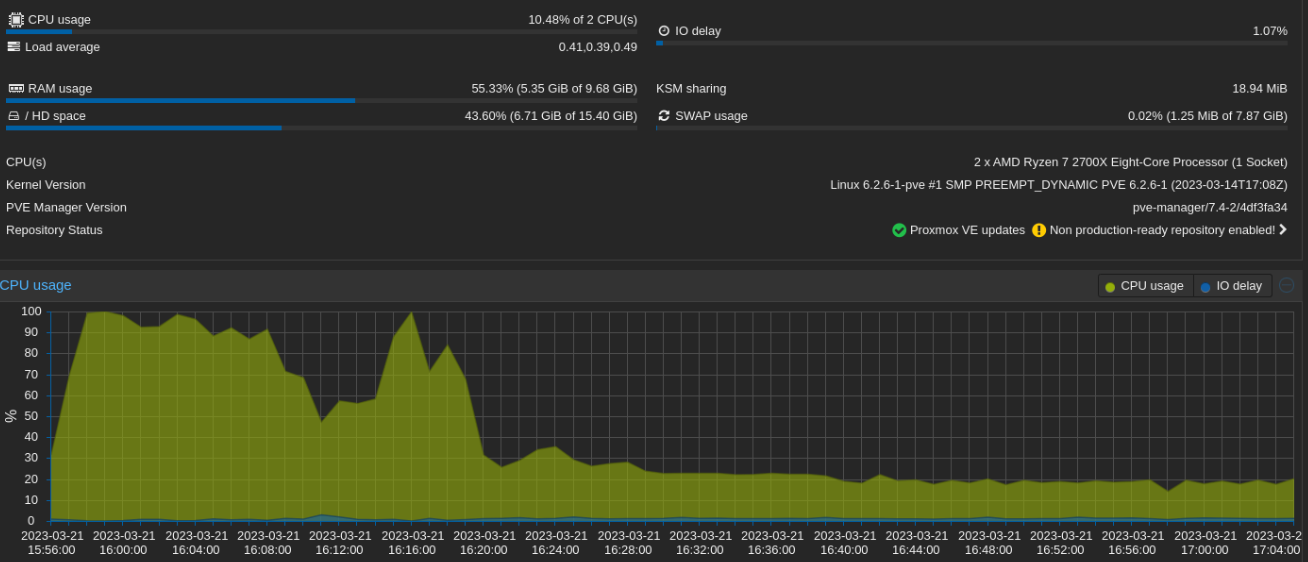
Task: Click the '43.60% (6.71 GiB of 15.40 GiB)' value
Action: point(551,116)
